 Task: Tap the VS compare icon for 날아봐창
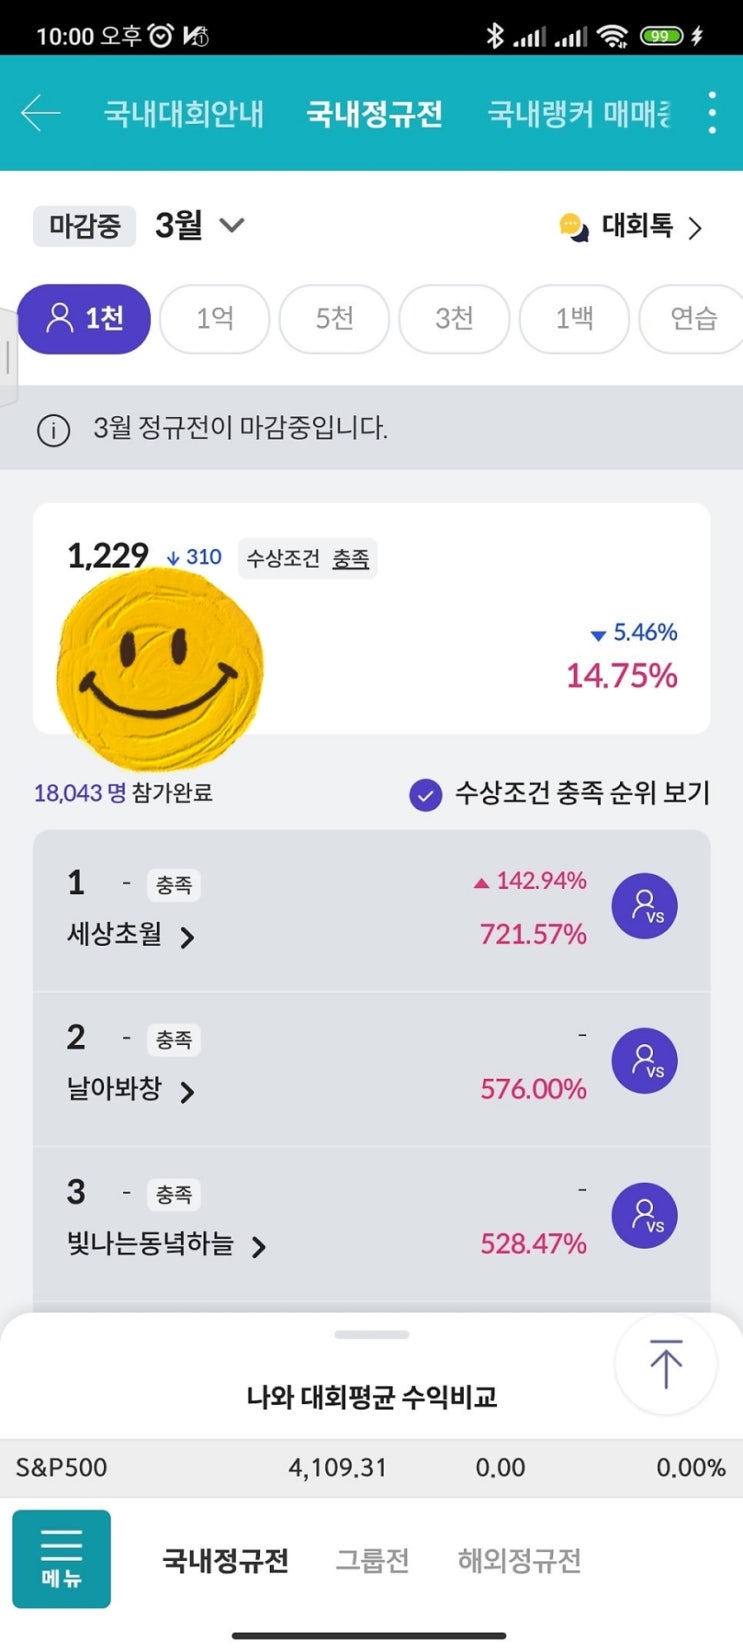[644, 1061]
